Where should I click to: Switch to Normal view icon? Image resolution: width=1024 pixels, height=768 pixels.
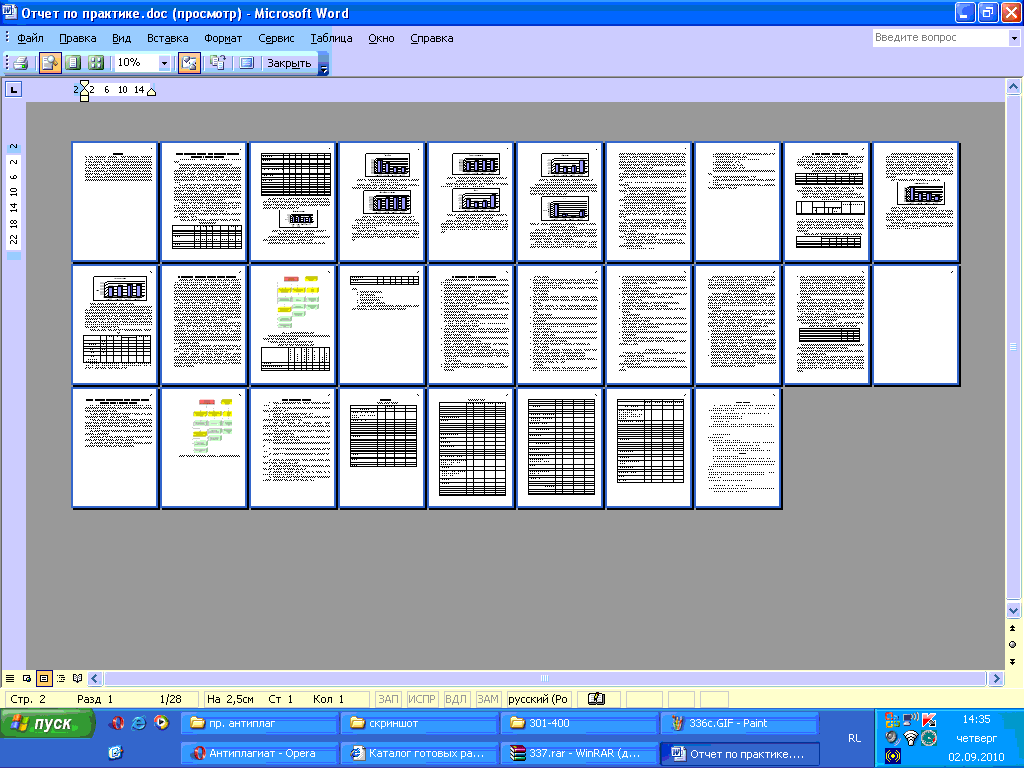click(x=10, y=678)
